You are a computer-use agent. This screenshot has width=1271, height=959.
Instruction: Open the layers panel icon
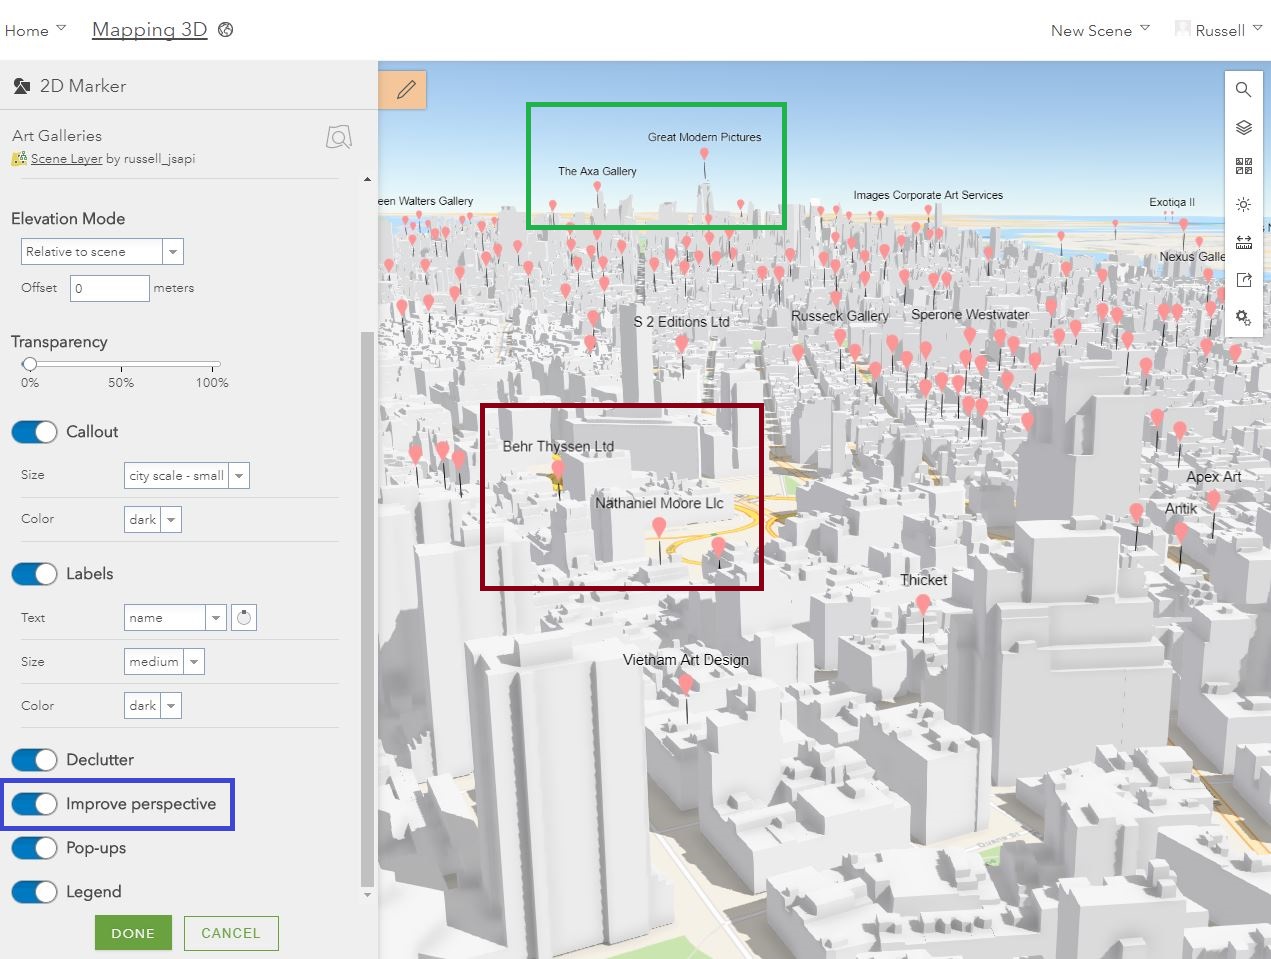click(x=1243, y=128)
